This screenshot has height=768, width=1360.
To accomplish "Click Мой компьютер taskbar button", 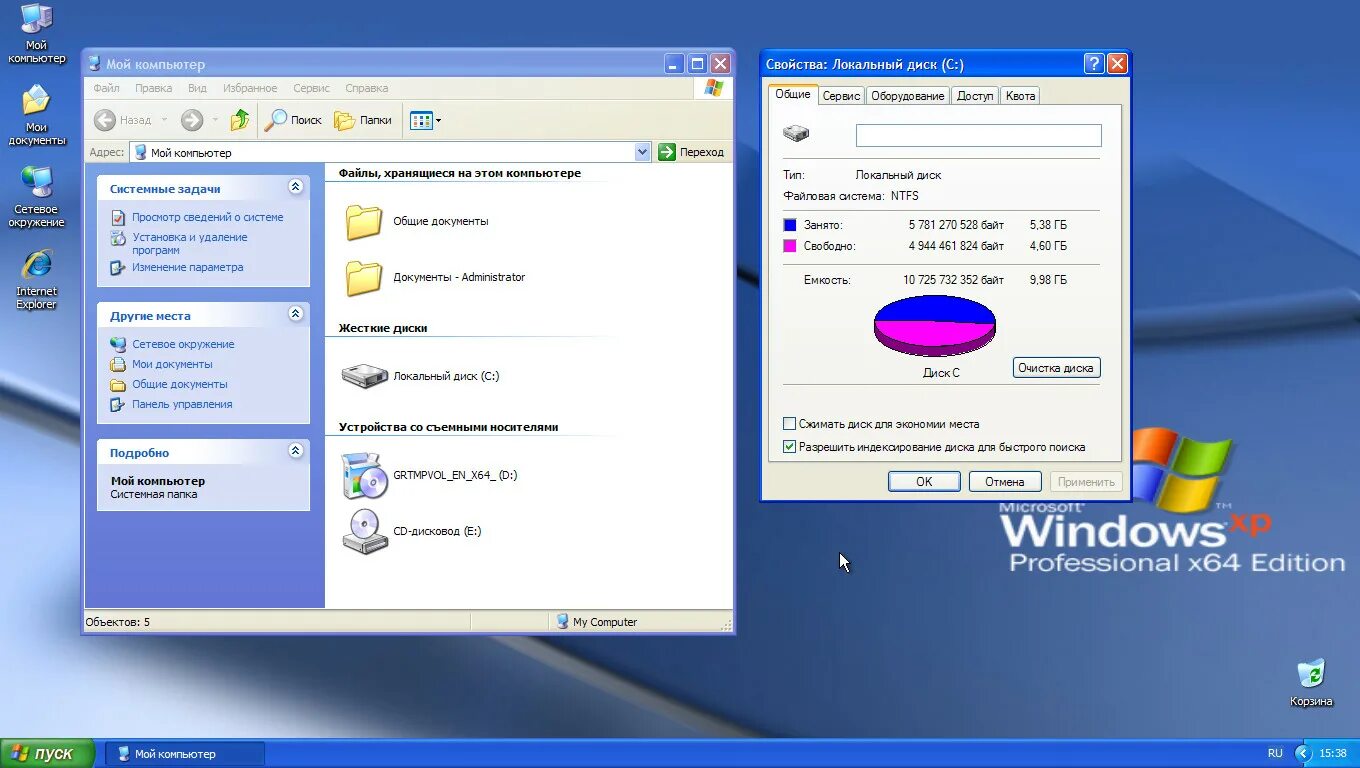I will point(185,754).
